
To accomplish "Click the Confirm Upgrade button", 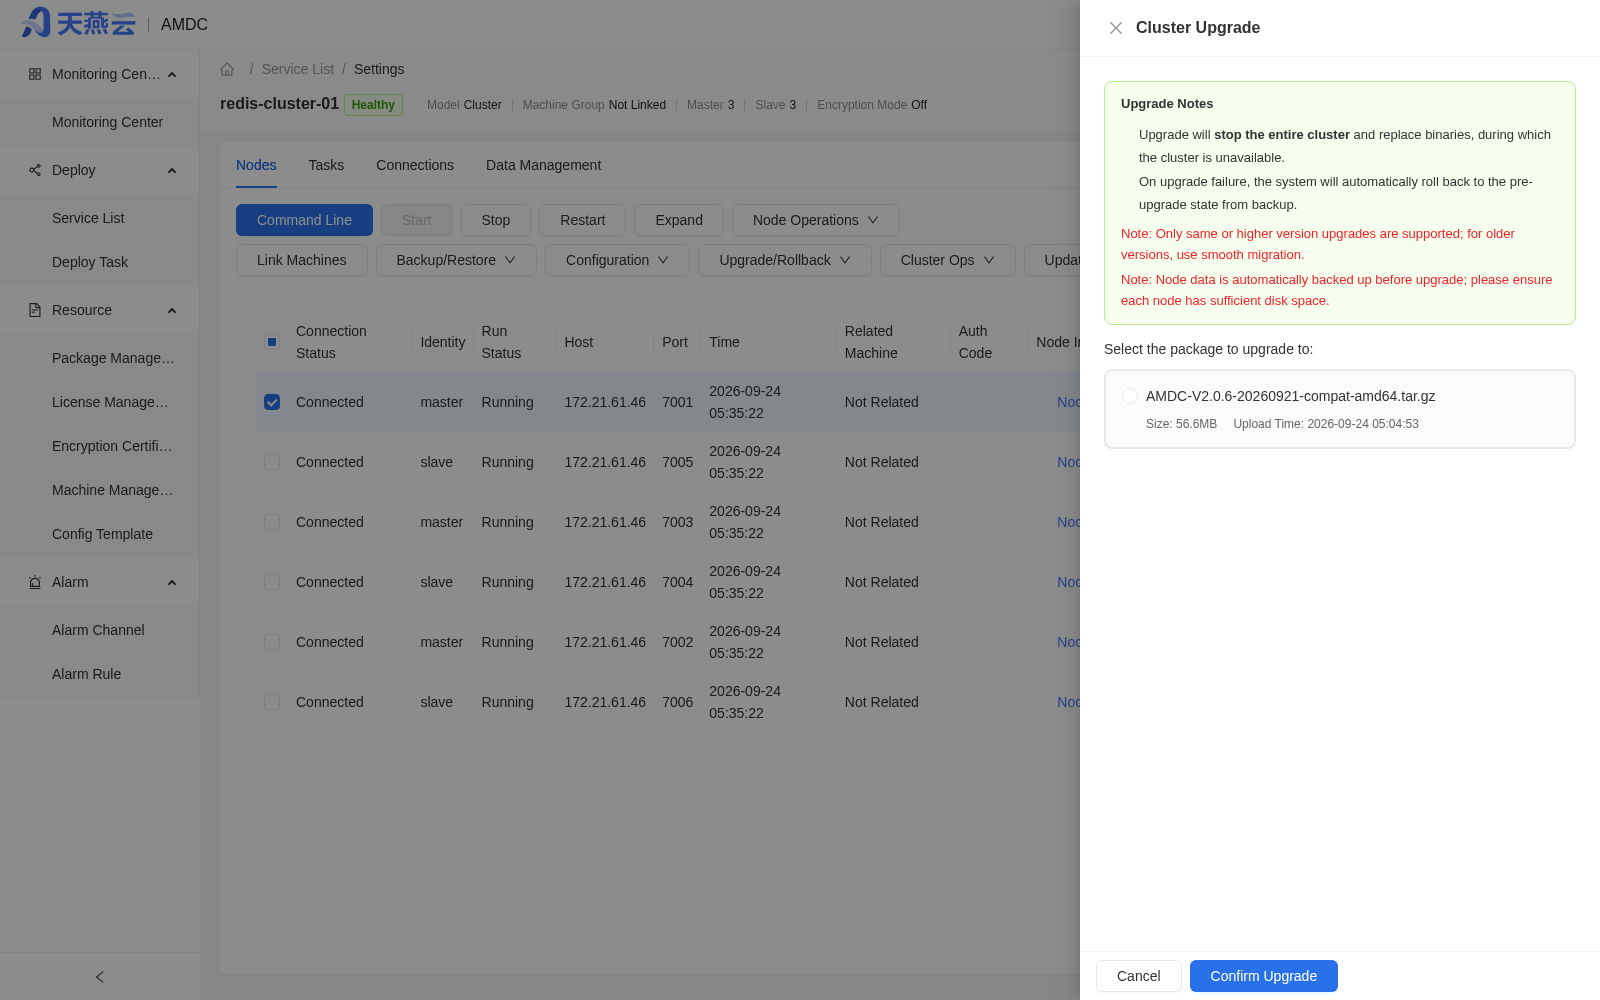I will coord(1264,976).
